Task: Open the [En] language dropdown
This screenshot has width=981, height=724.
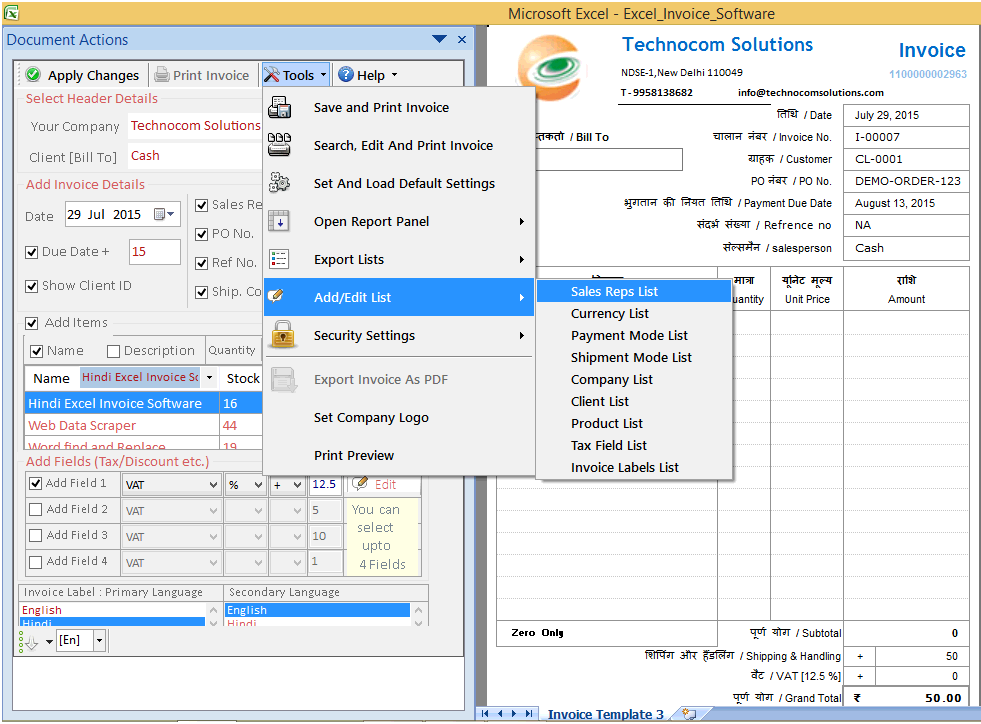Action: click(x=99, y=641)
